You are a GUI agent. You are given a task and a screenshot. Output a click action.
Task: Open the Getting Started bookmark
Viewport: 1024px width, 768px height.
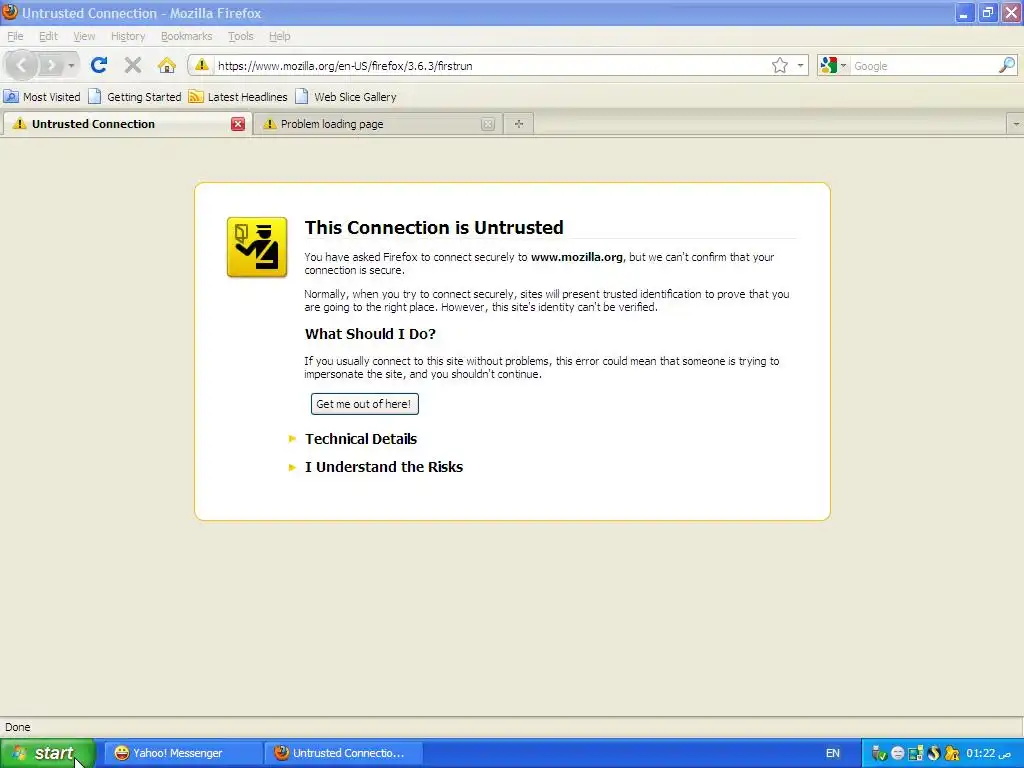[x=135, y=97]
